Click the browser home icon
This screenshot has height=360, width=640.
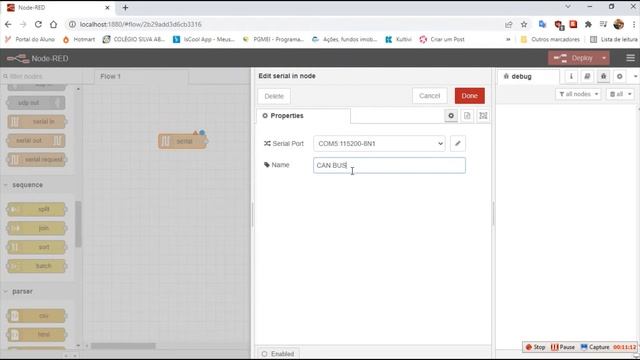coord(53,24)
